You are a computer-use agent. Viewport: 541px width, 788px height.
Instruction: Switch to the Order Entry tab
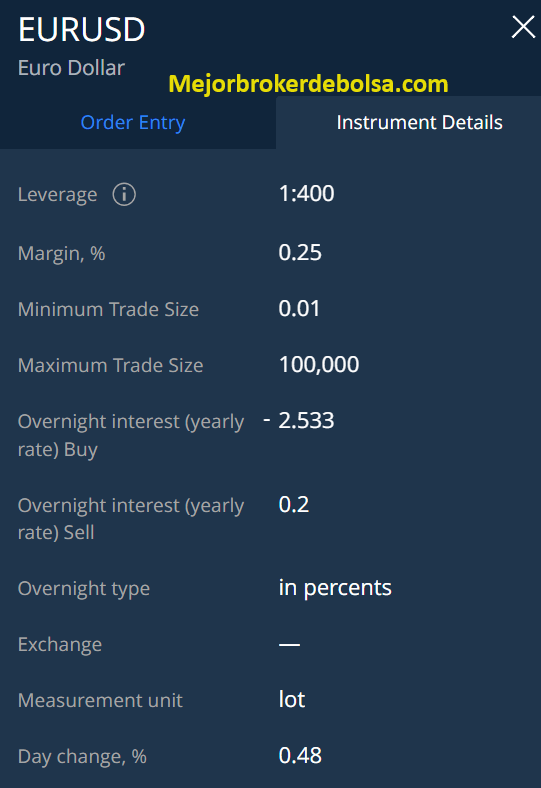[133, 122]
